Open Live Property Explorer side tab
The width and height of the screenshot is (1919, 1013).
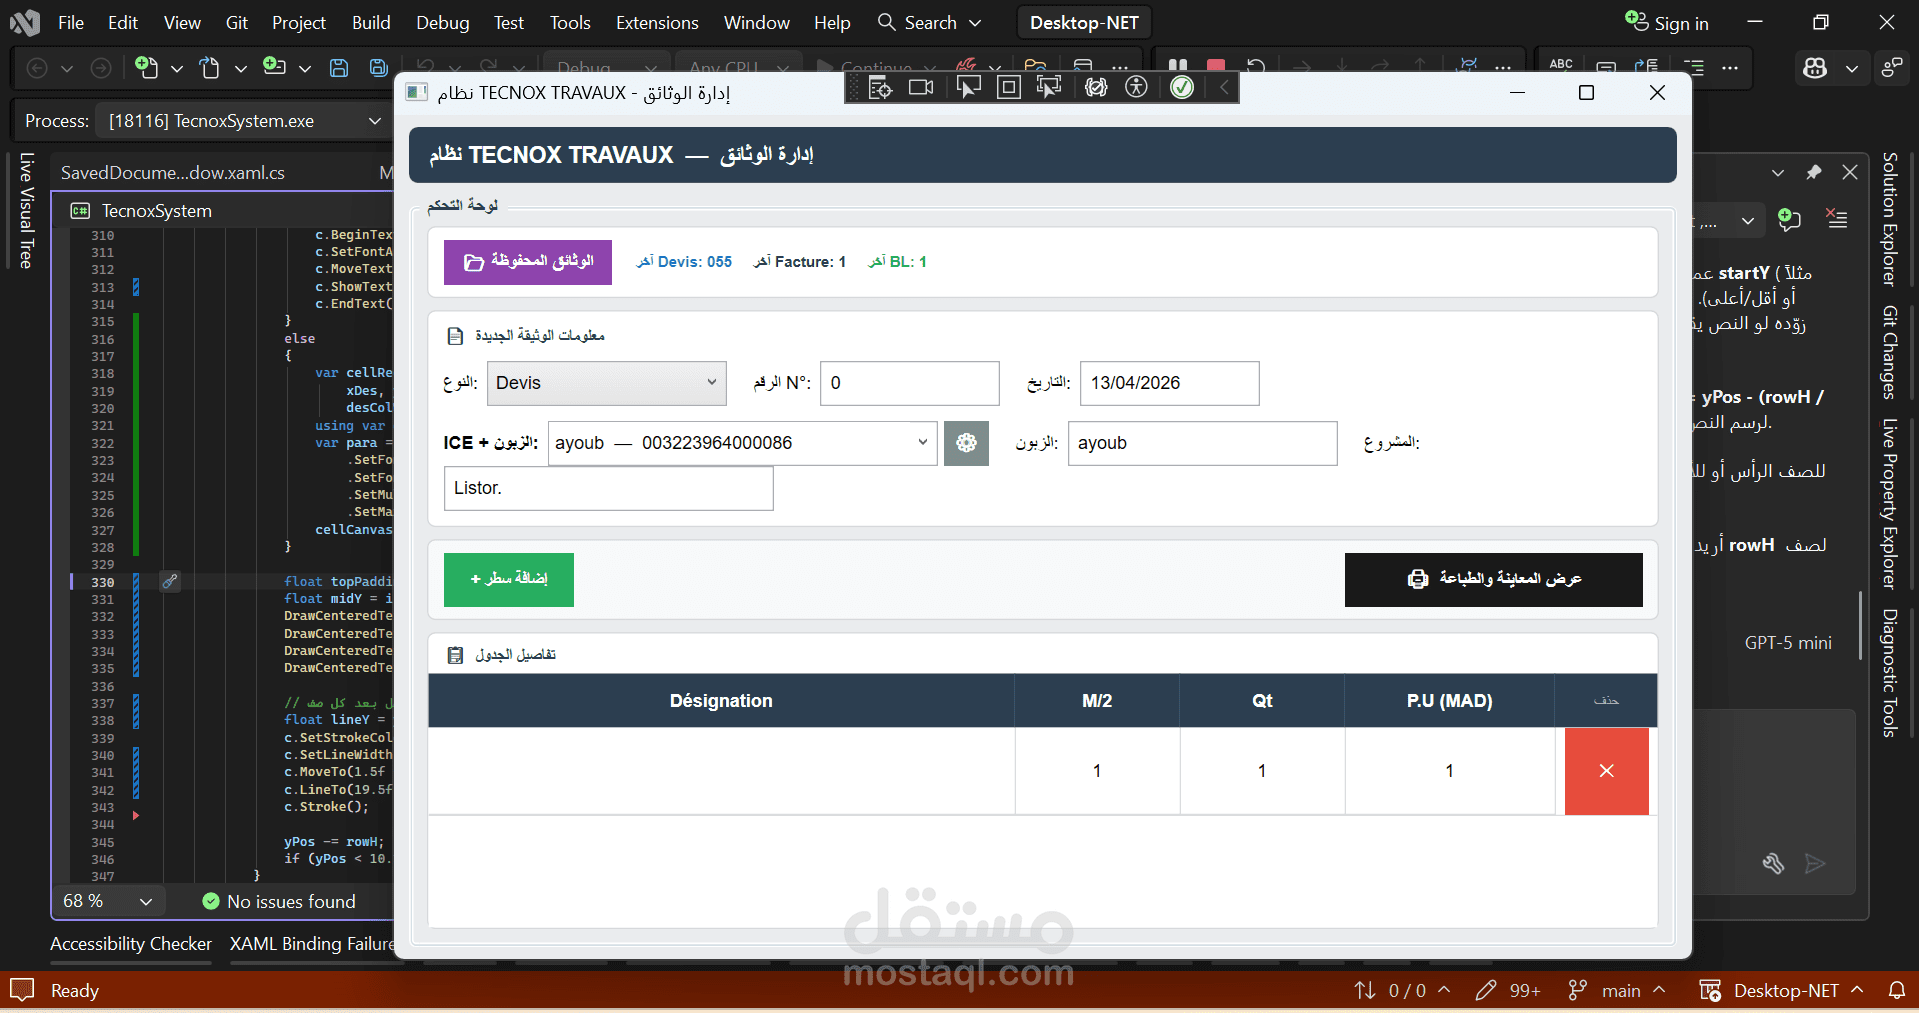pos(1889,503)
